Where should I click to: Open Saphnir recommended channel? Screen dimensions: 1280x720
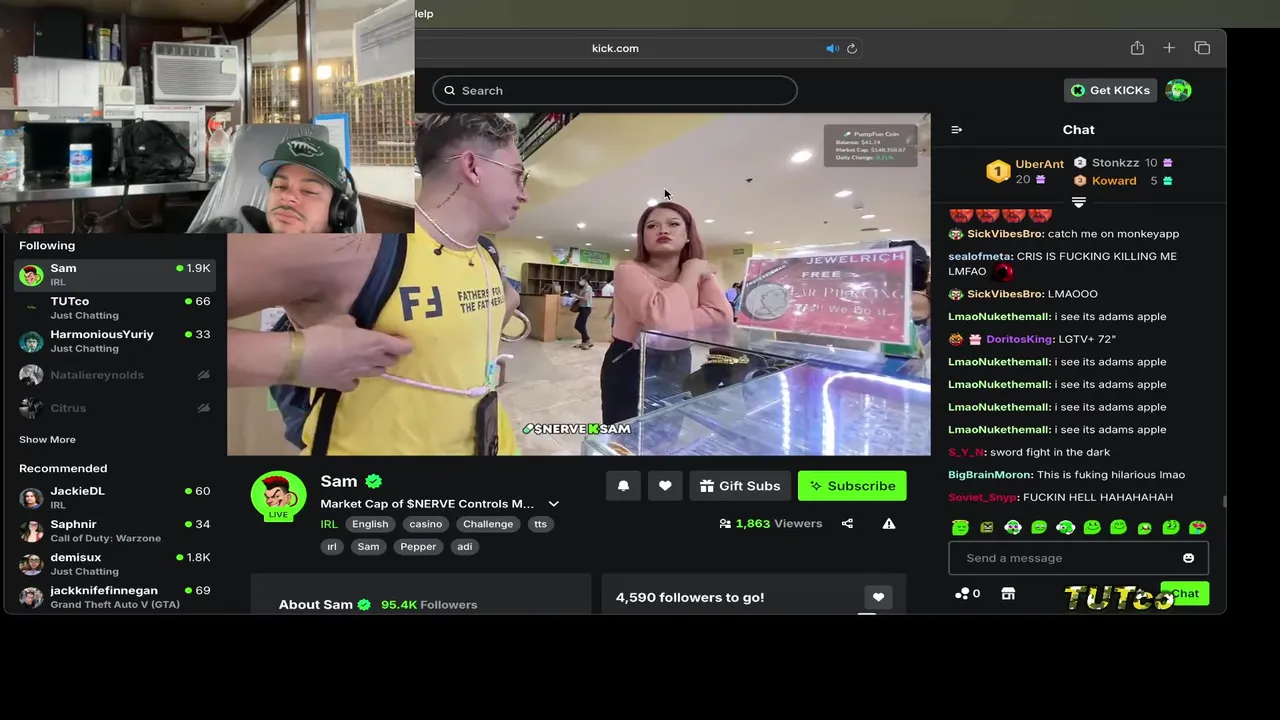pos(115,530)
